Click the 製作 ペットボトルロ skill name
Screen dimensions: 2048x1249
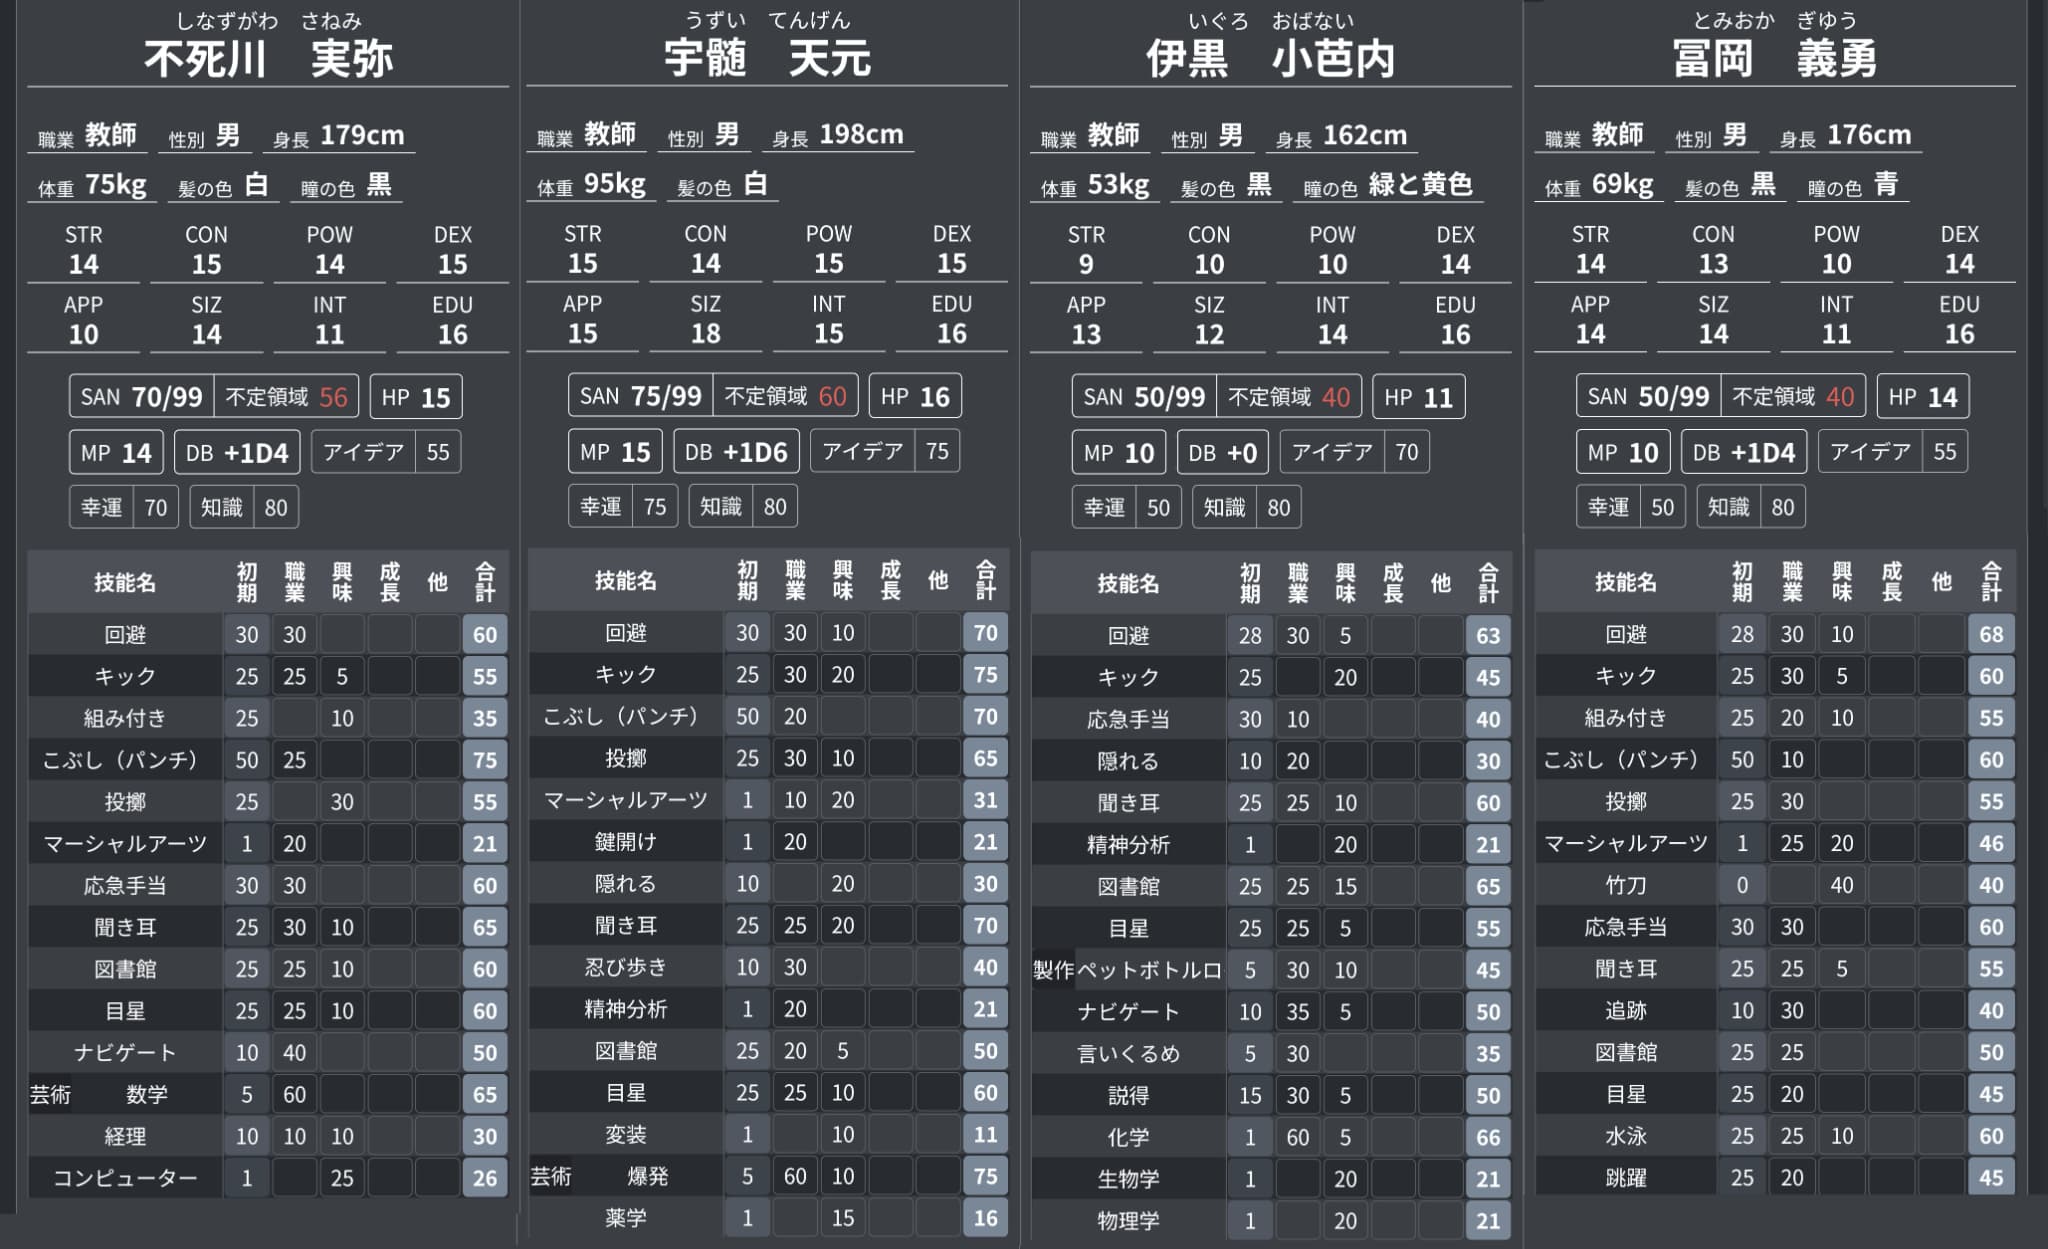pyautogui.click(x=1128, y=970)
